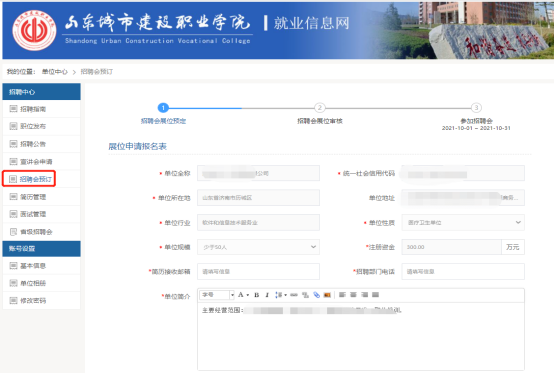Image resolution: width=554 pixels, height=373 pixels.
Task: Open the font color A dropdown arrow
Action: (248, 295)
